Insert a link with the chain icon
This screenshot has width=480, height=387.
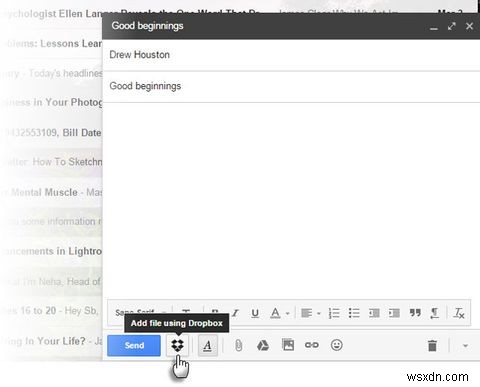[312, 345]
